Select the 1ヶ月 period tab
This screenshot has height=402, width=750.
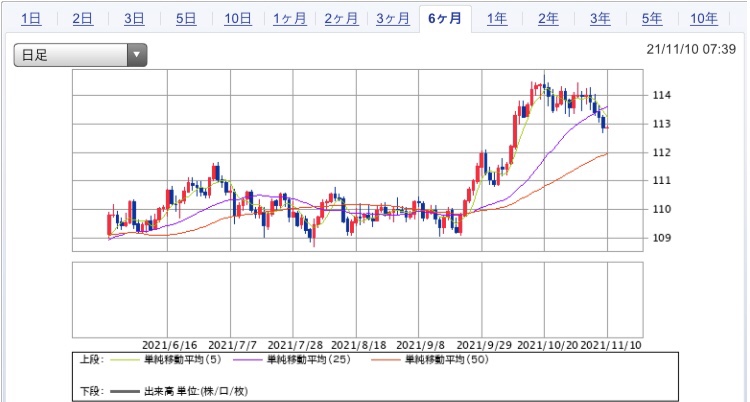pyautogui.click(x=290, y=19)
